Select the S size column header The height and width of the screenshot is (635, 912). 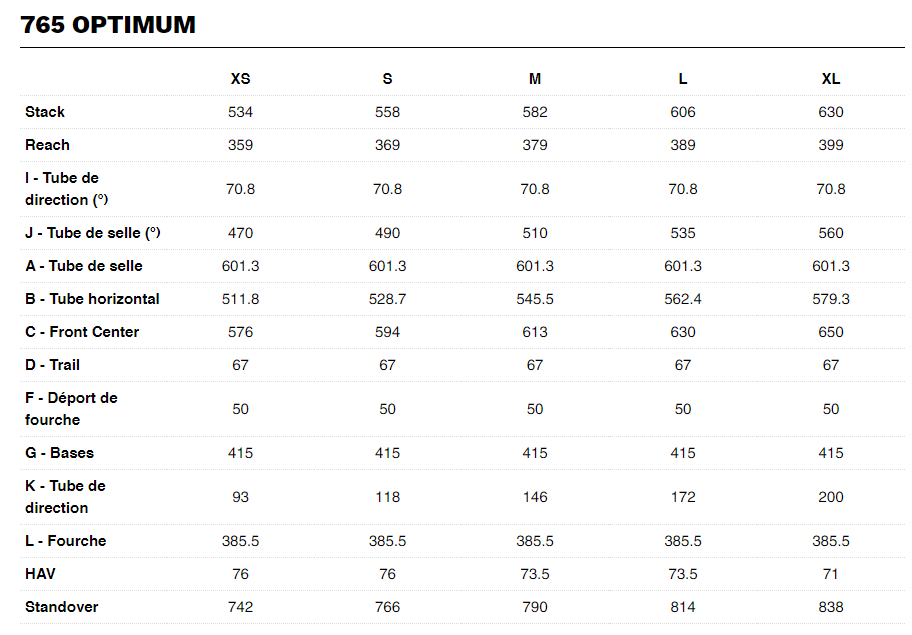pyautogui.click(x=387, y=79)
